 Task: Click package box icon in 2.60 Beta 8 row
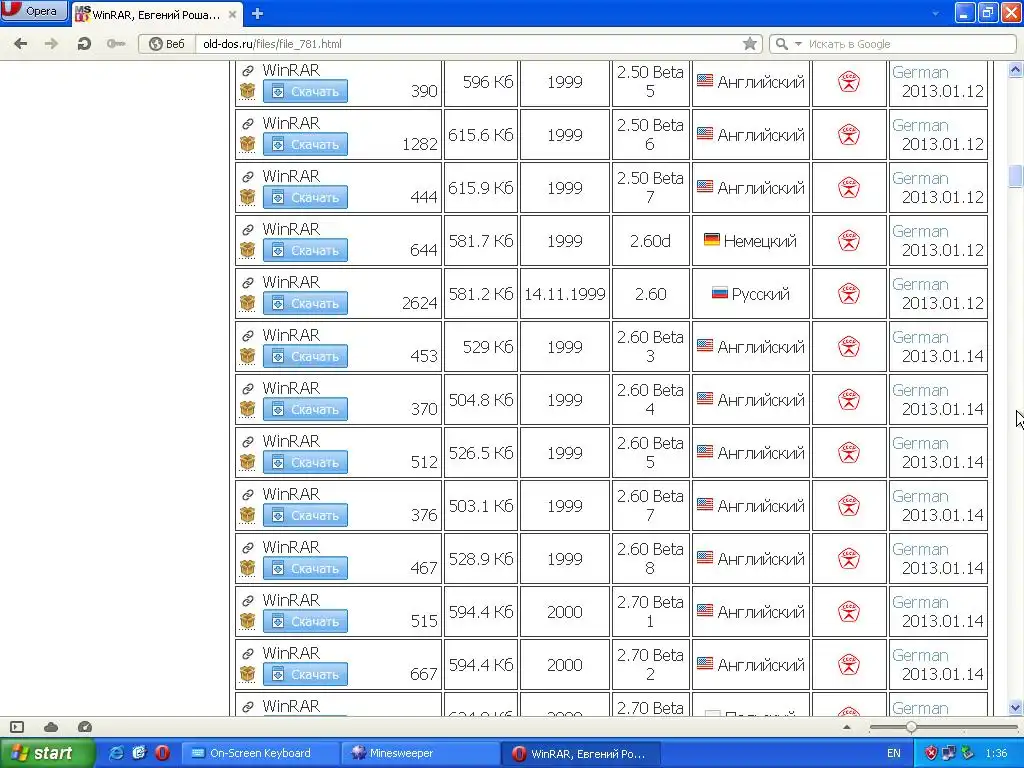tap(248, 568)
